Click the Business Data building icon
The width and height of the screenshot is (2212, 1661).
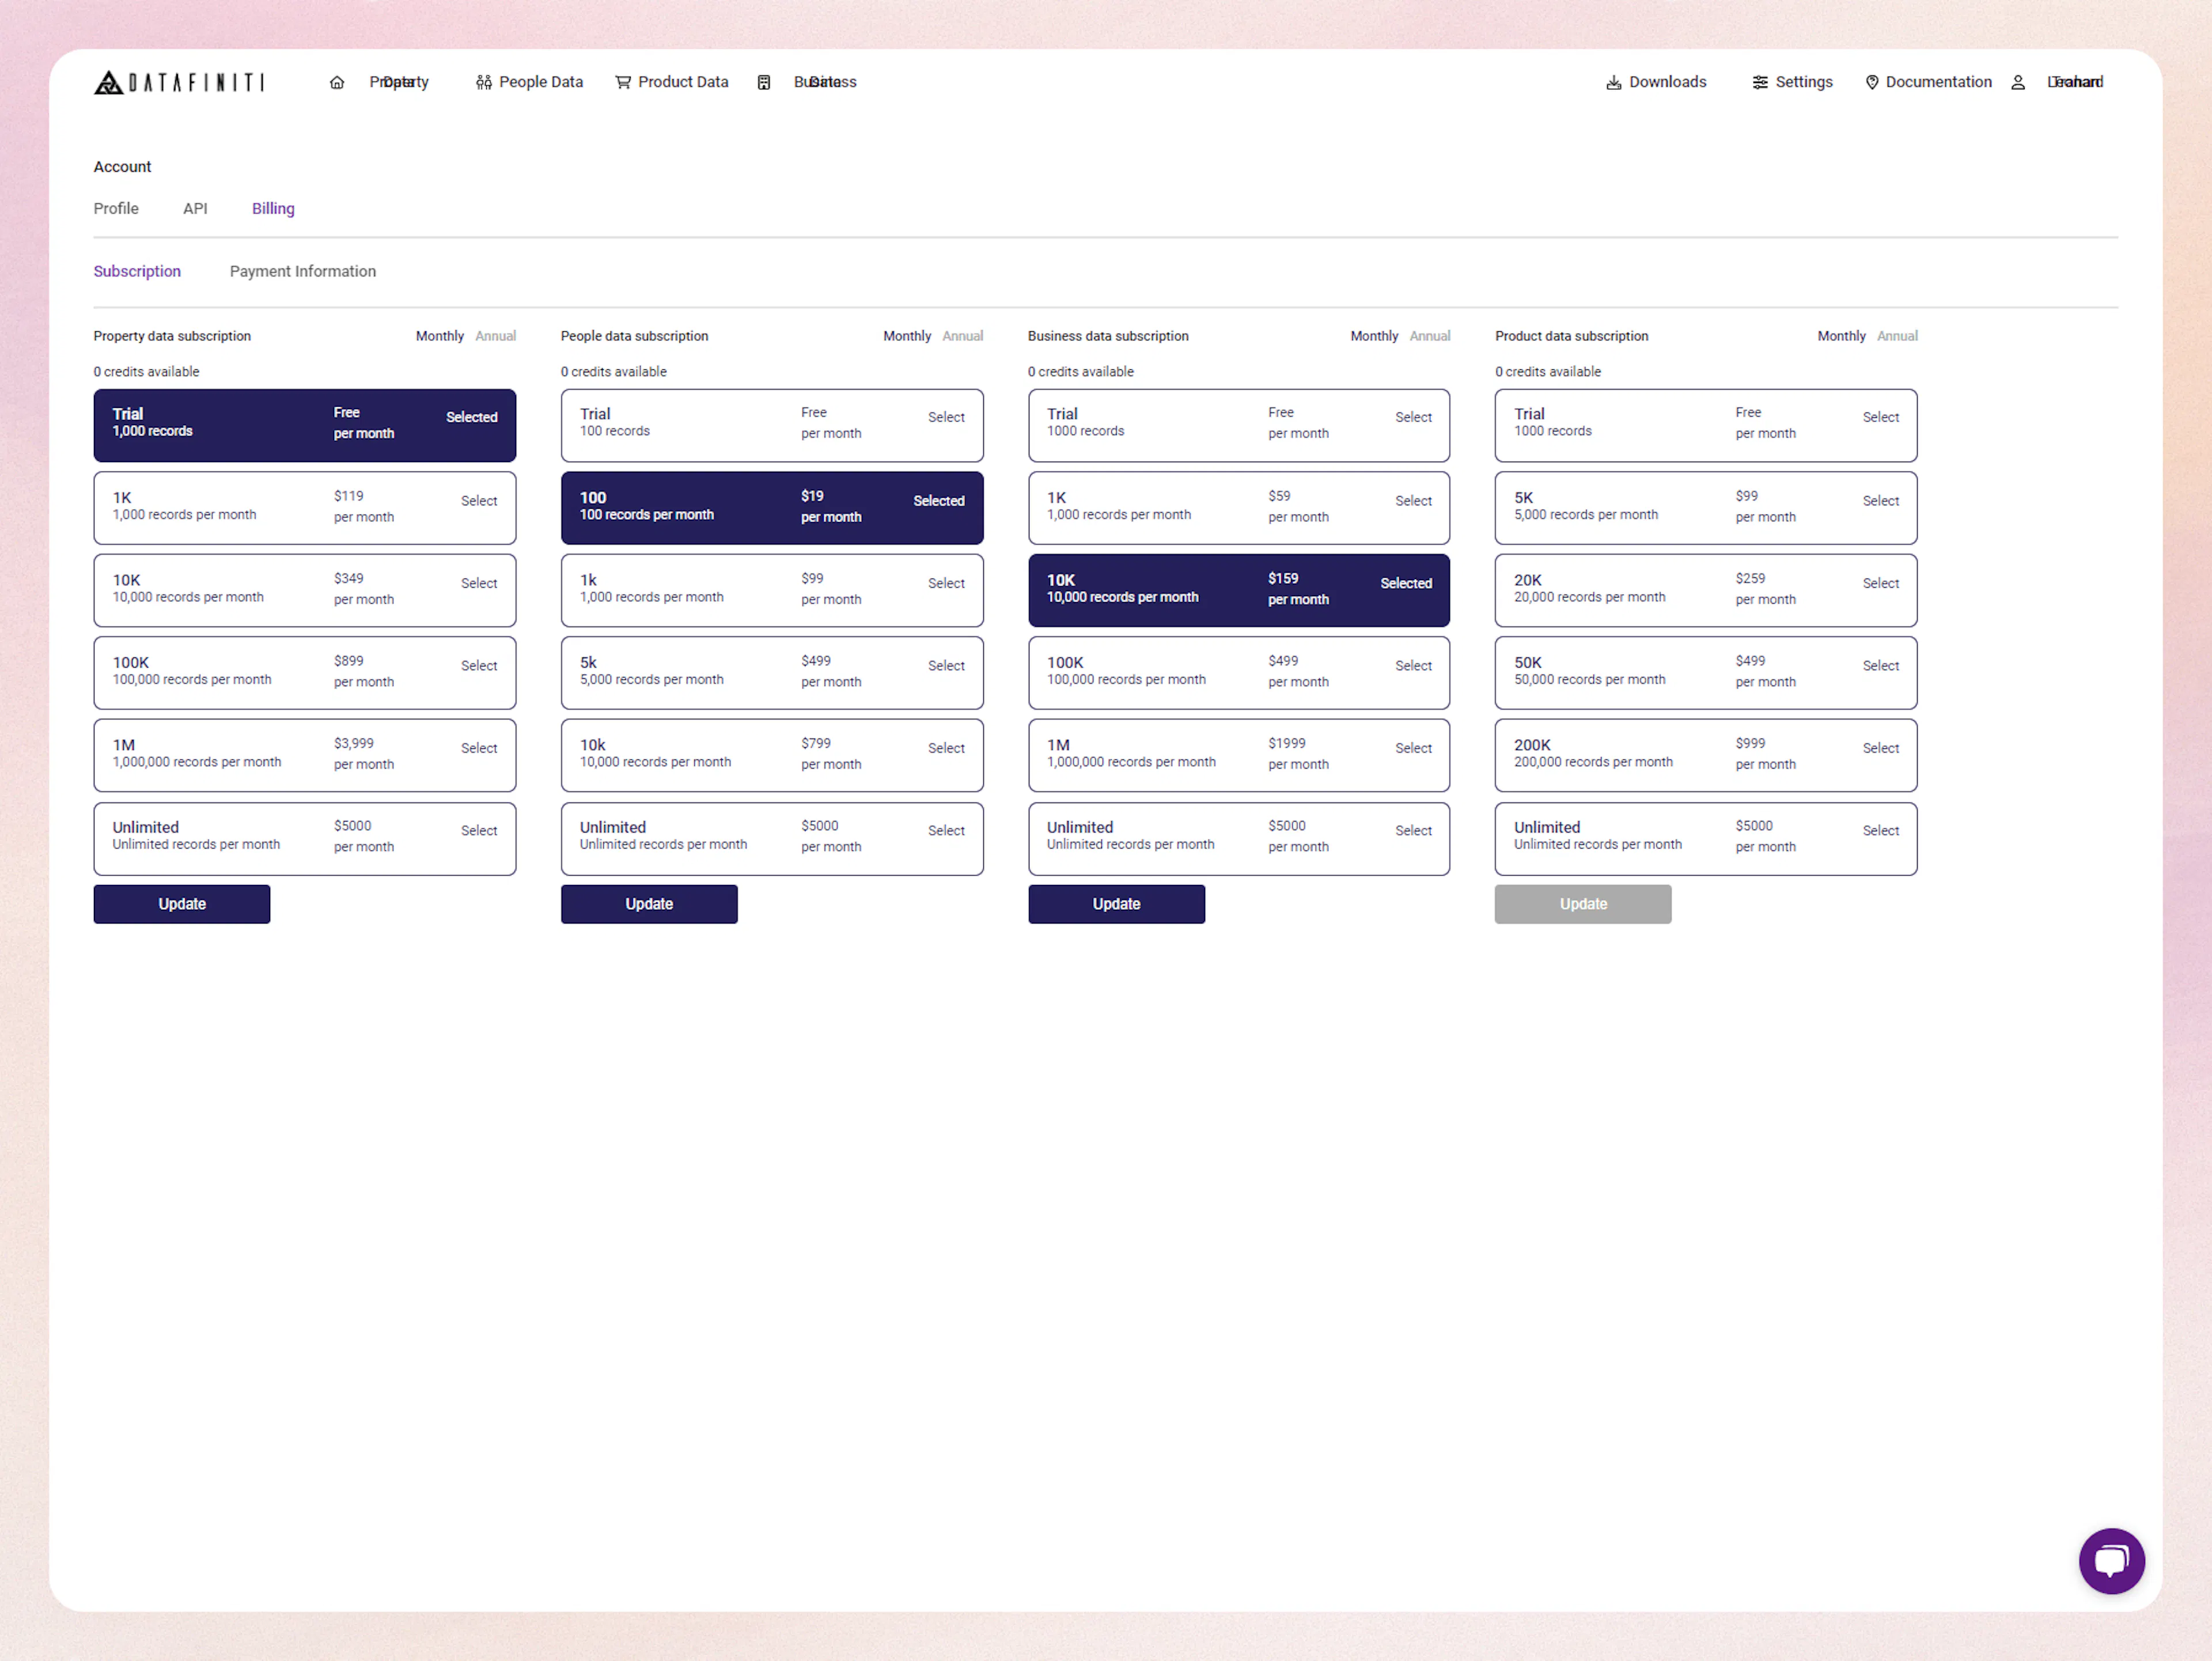[764, 83]
